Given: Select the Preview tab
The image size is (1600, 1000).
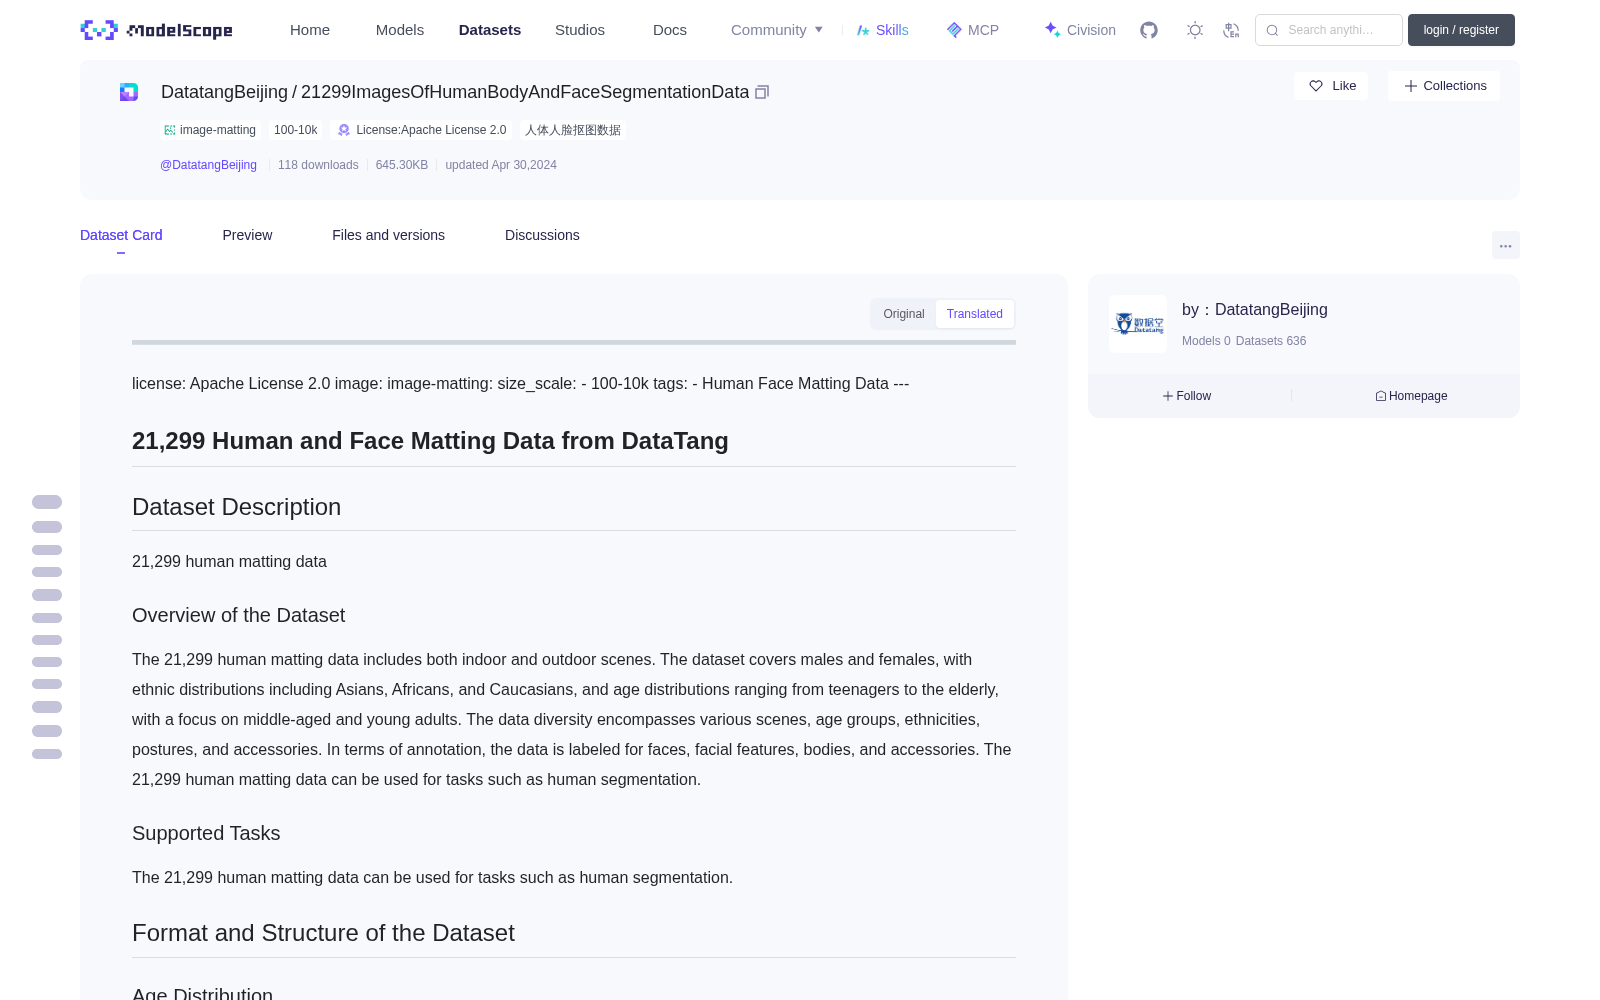Looking at the screenshot, I should click(x=247, y=235).
